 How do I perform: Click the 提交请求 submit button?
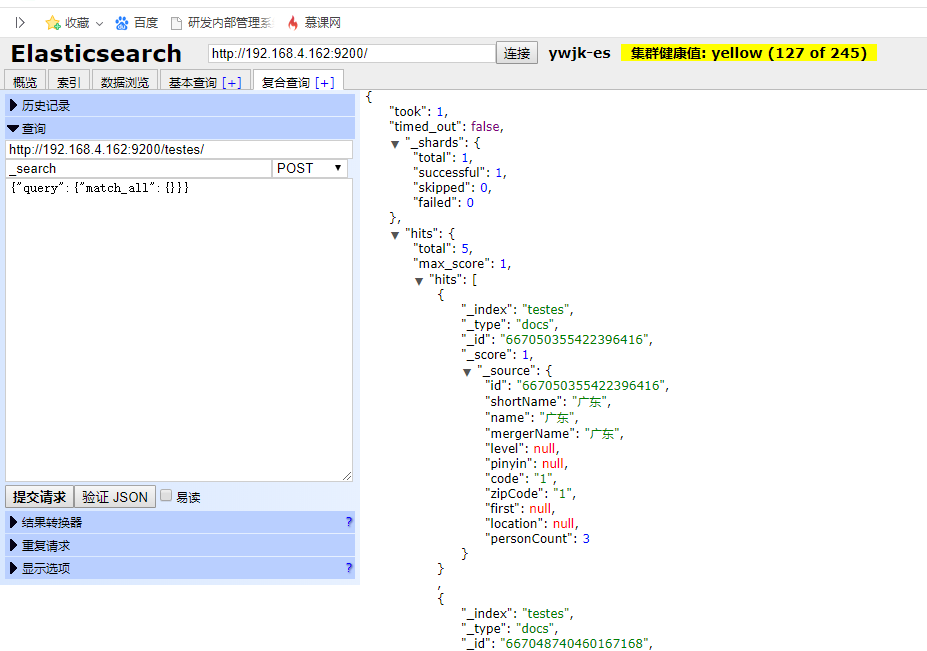(38, 496)
